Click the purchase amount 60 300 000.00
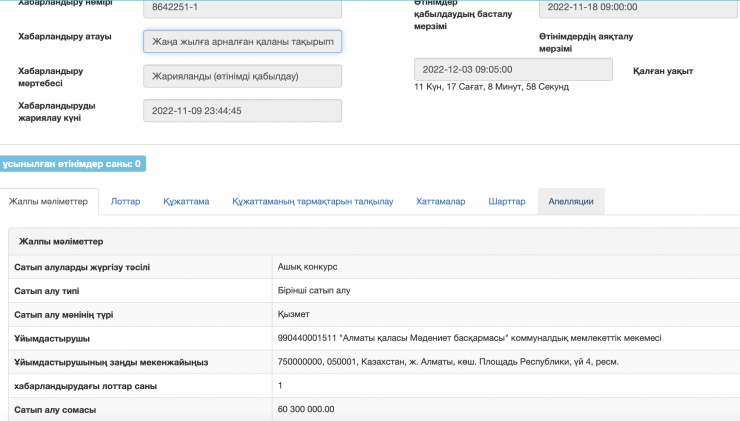Screen dimensions: 740x421 coord(306,409)
